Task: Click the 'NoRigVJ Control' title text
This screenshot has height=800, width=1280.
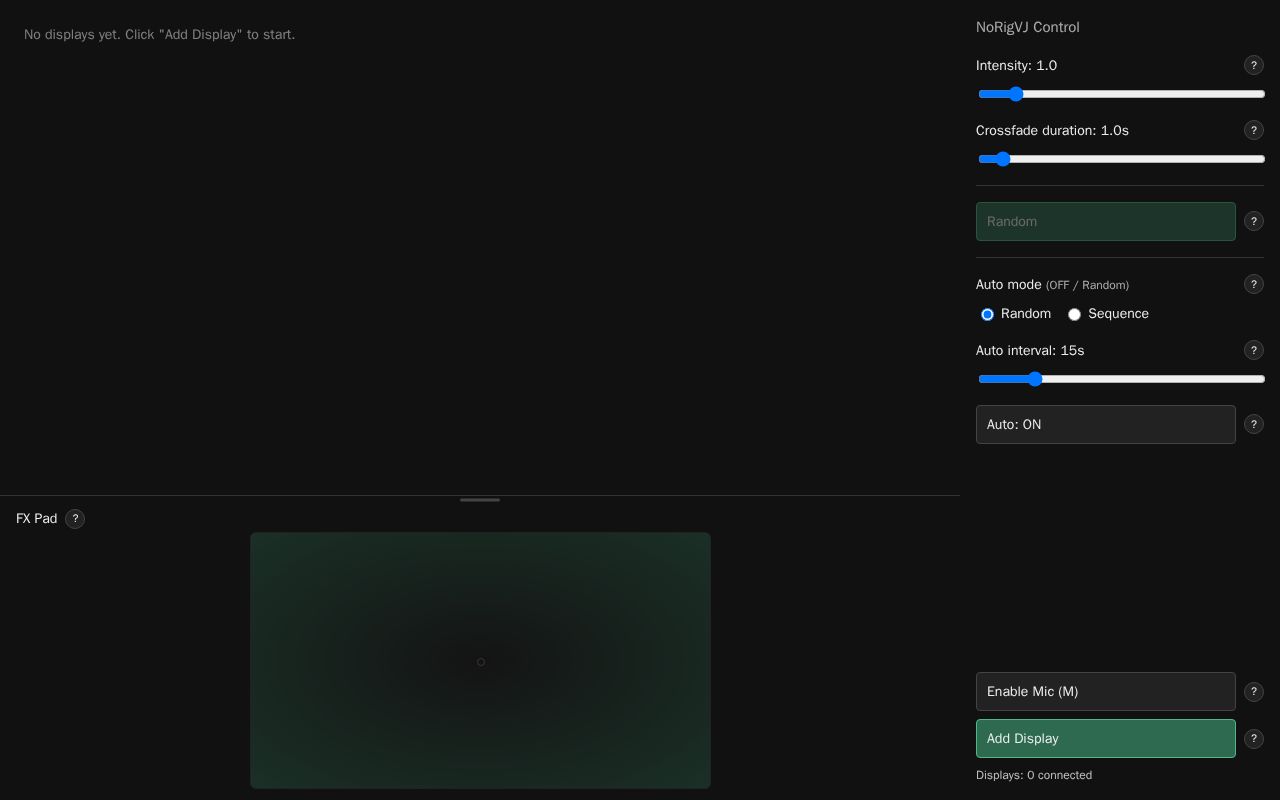Action: coord(1028,27)
